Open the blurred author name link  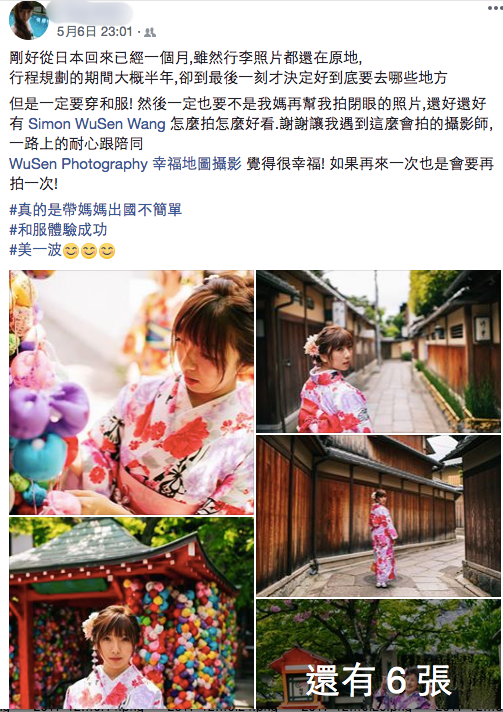91,13
